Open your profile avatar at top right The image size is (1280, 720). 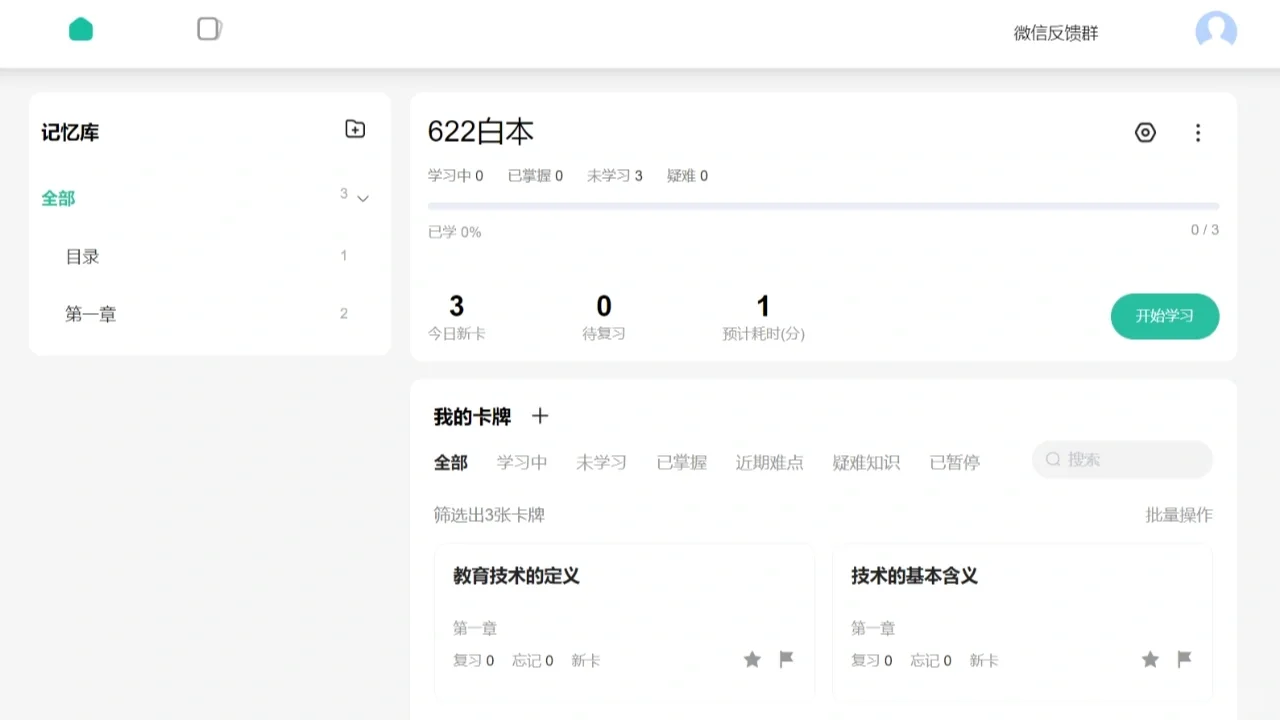[x=1215, y=32]
